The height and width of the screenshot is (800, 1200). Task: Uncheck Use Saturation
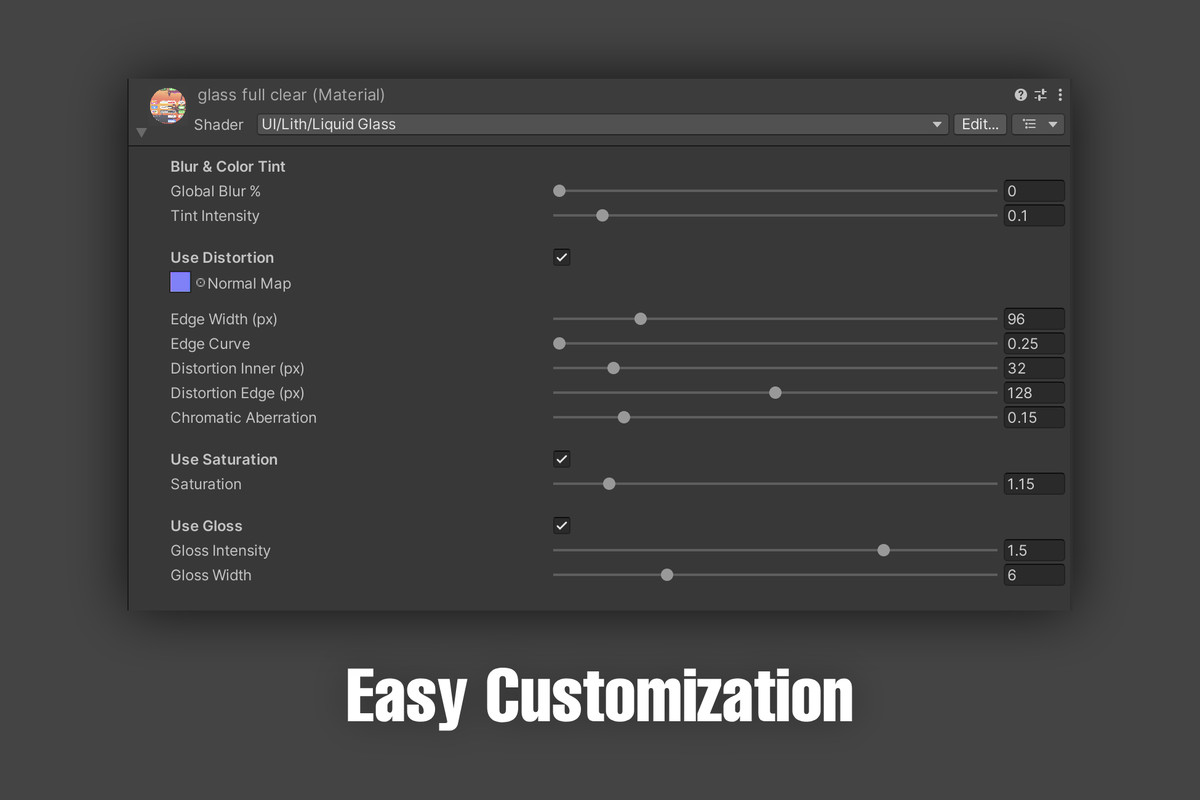[x=561, y=459]
